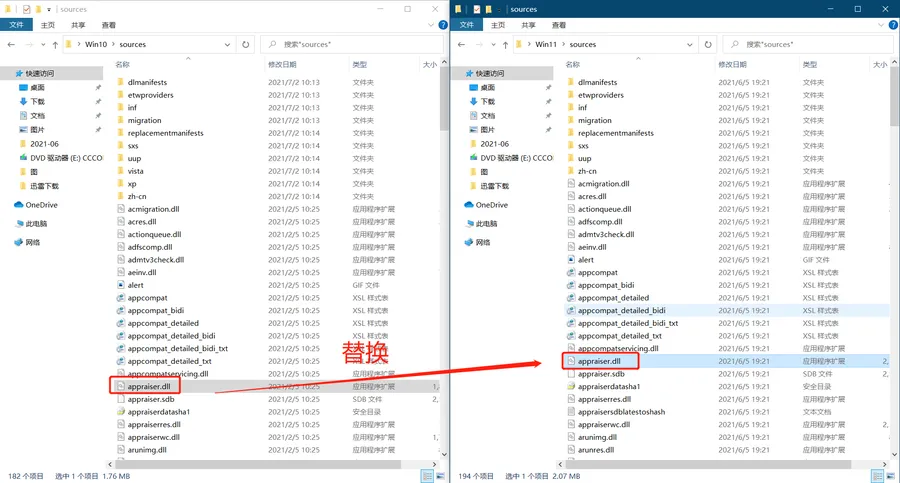Click scroll right arrow in Win11 file list
Screen dimensions: 900x483
pyautogui.click(x=885, y=464)
